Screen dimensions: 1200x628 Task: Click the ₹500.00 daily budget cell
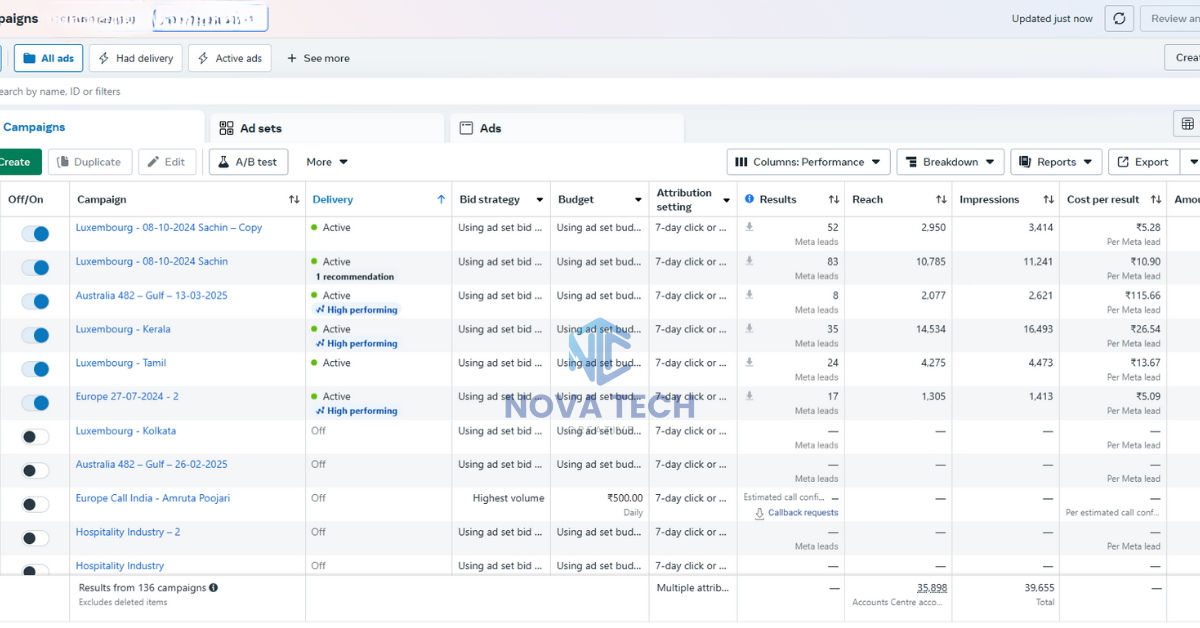(600, 504)
